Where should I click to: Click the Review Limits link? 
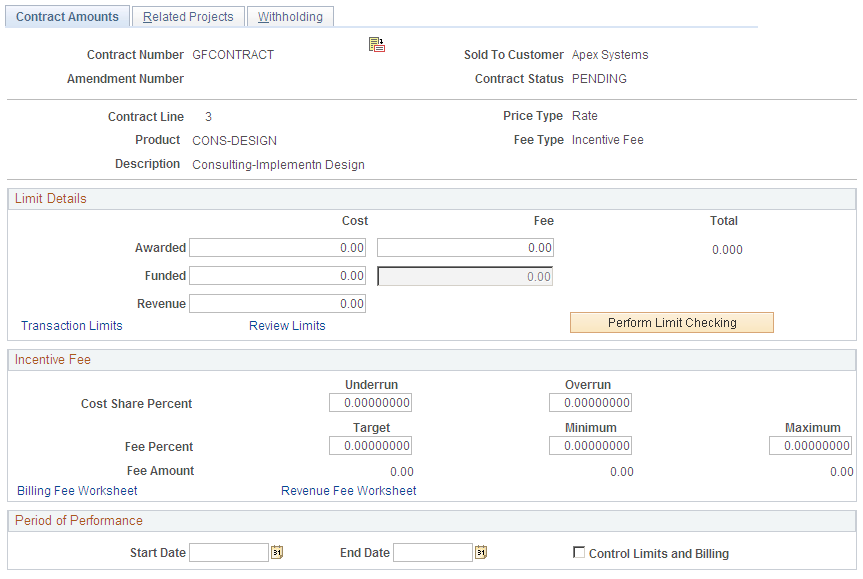[x=287, y=325]
